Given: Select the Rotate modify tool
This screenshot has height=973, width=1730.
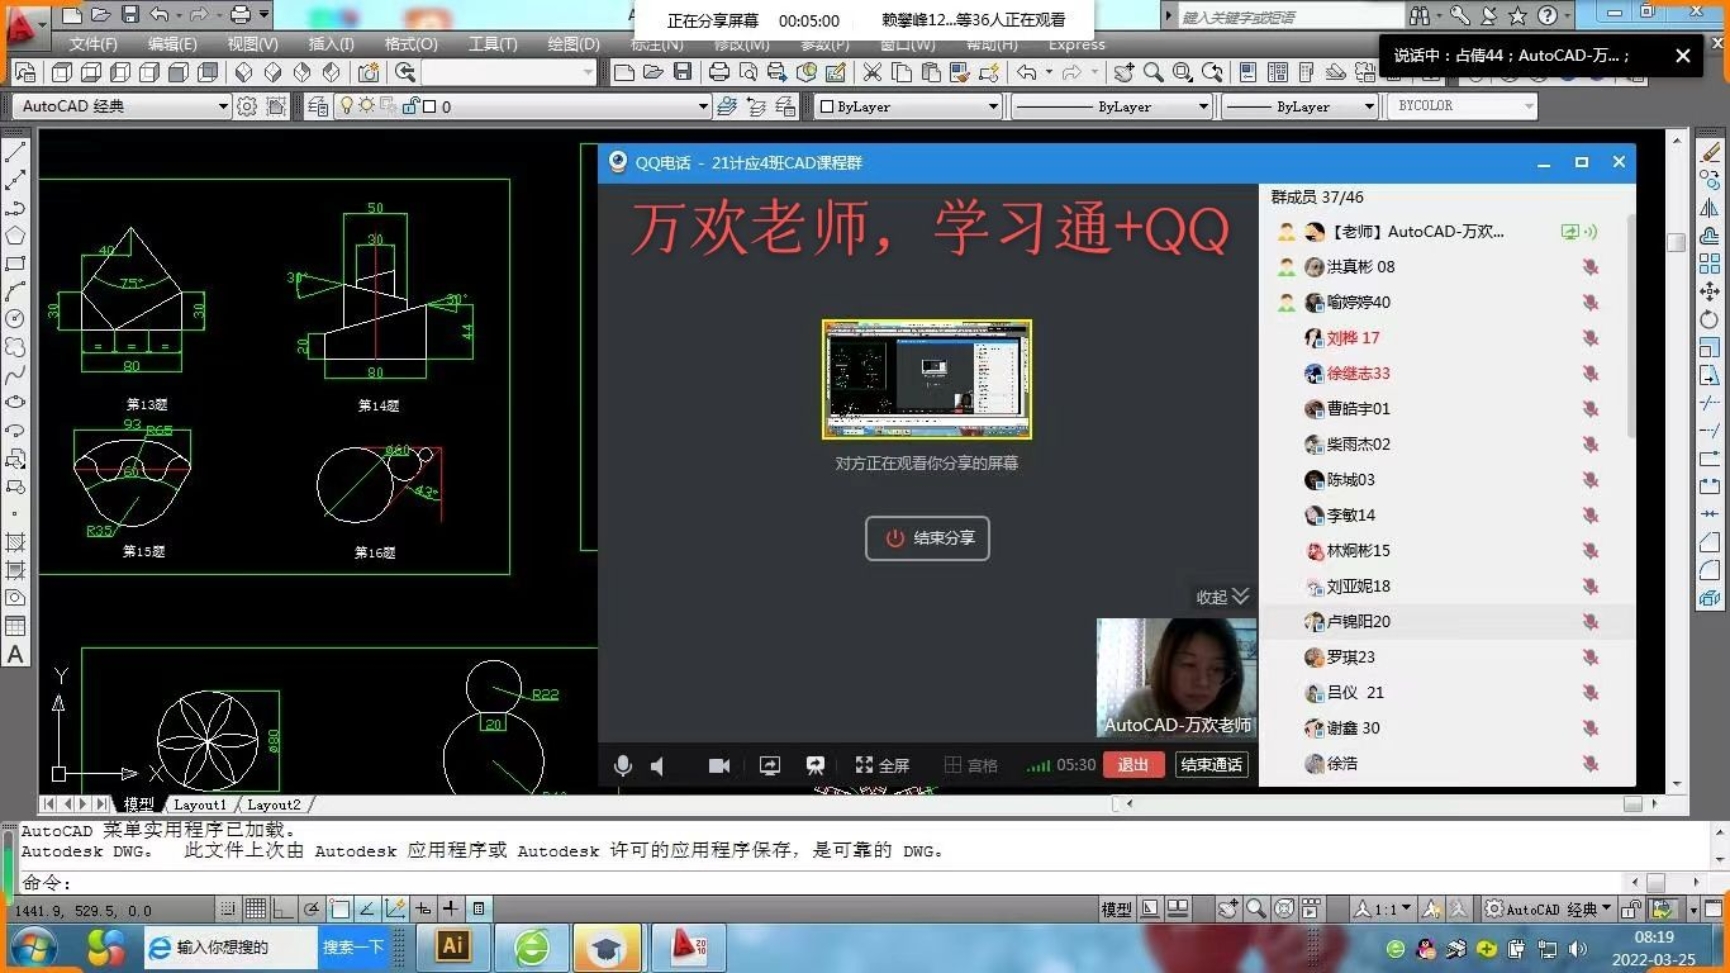Looking at the screenshot, I should pyautogui.click(x=1710, y=319).
